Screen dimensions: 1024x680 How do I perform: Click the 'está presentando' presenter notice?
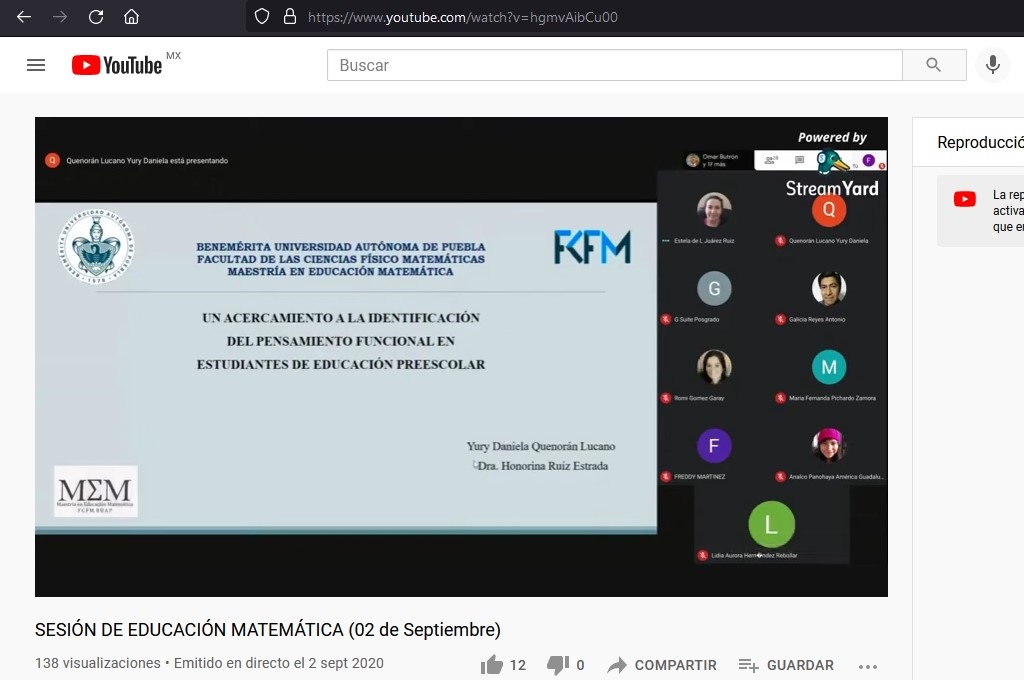click(147, 161)
